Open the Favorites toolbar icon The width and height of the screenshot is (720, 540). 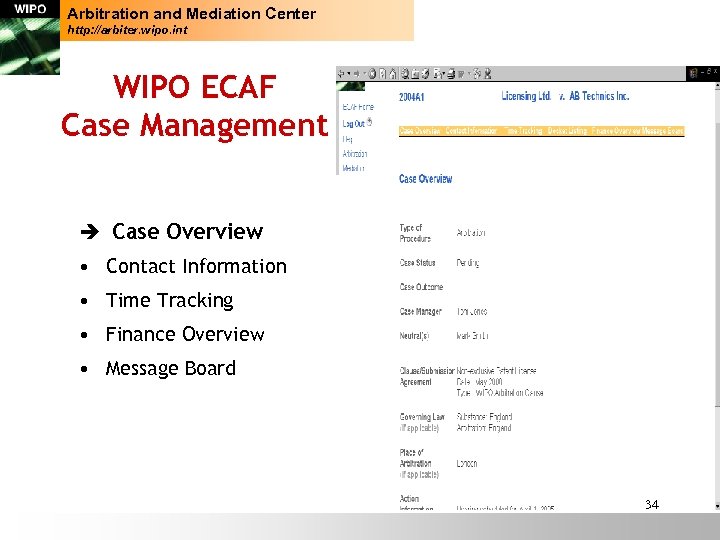(x=415, y=73)
